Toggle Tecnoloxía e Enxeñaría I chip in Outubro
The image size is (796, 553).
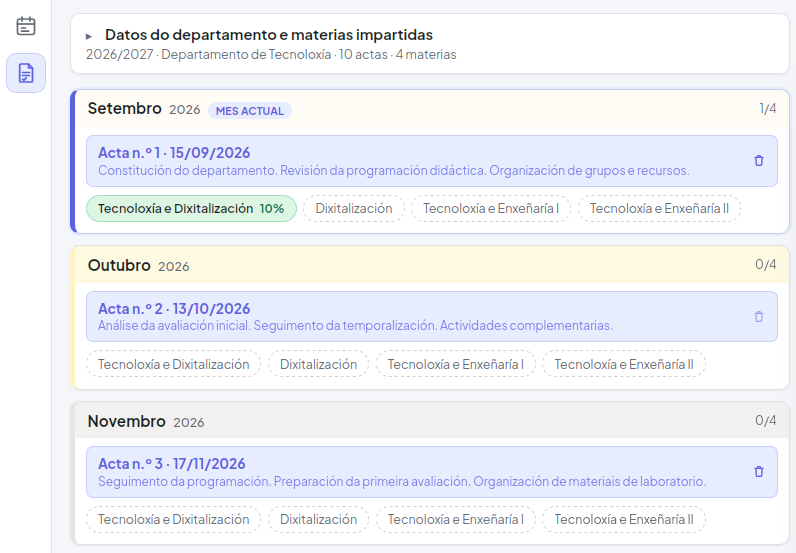point(455,364)
